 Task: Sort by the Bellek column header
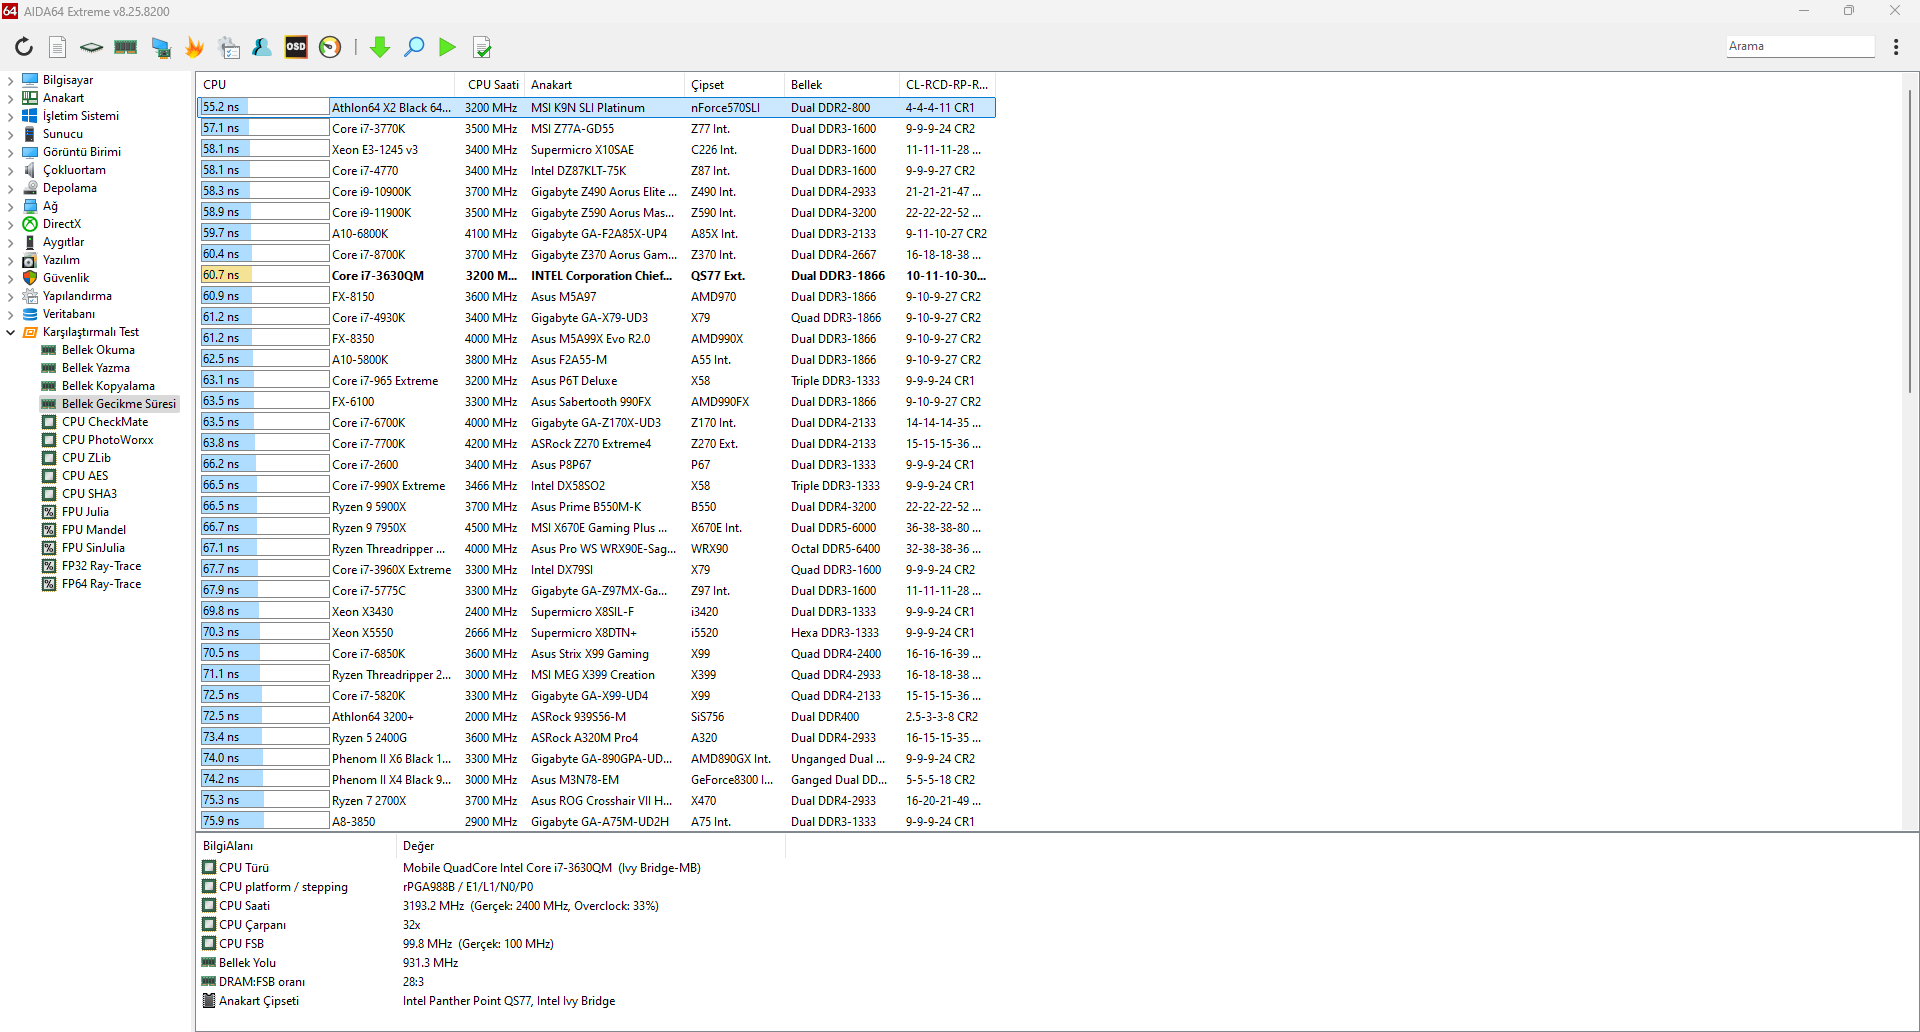point(842,85)
